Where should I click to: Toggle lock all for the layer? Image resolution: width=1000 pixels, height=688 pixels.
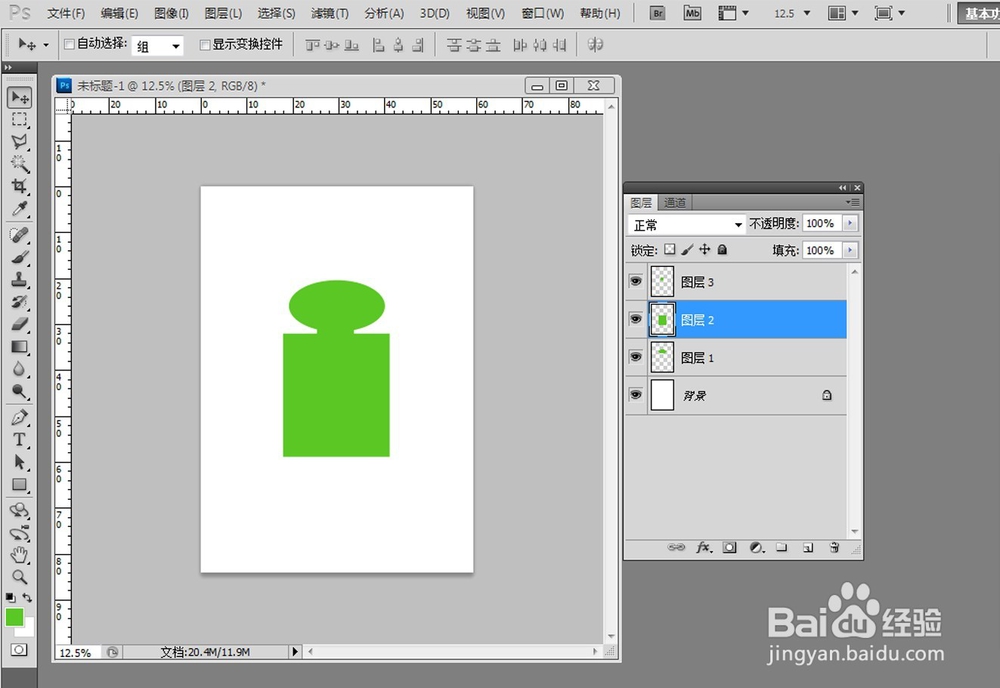722,249
